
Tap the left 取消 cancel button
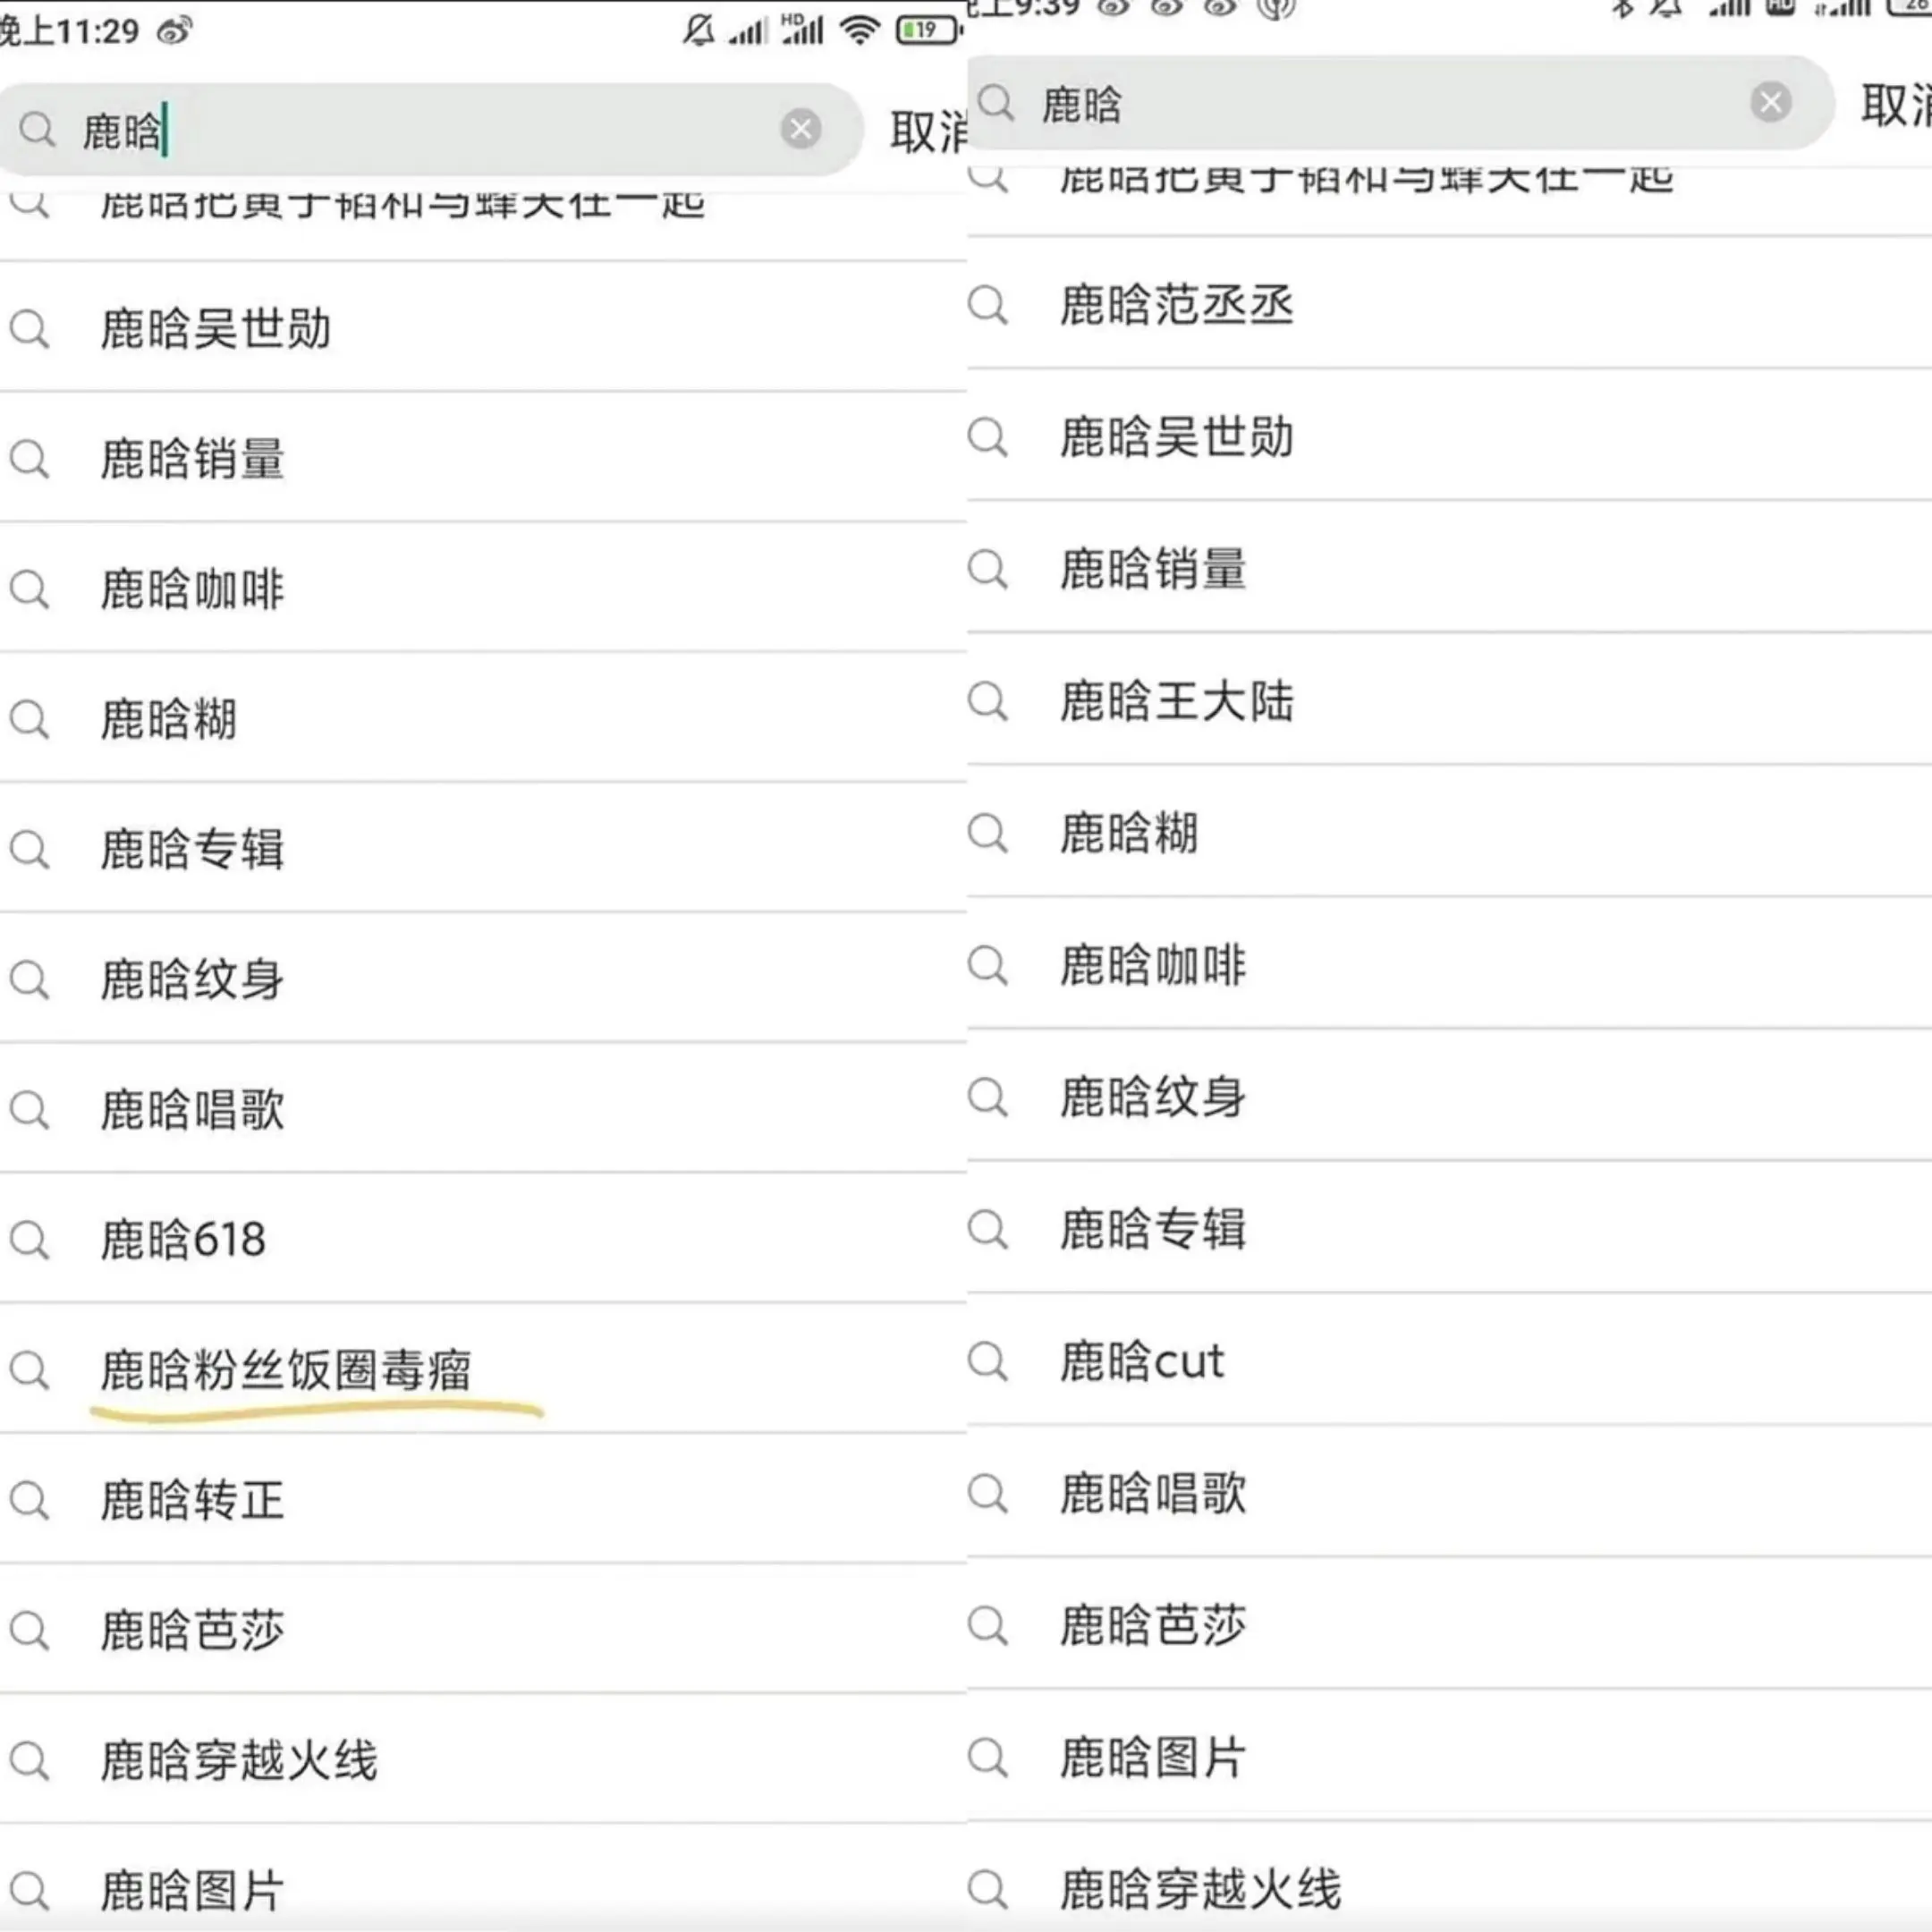pos(929,131)
